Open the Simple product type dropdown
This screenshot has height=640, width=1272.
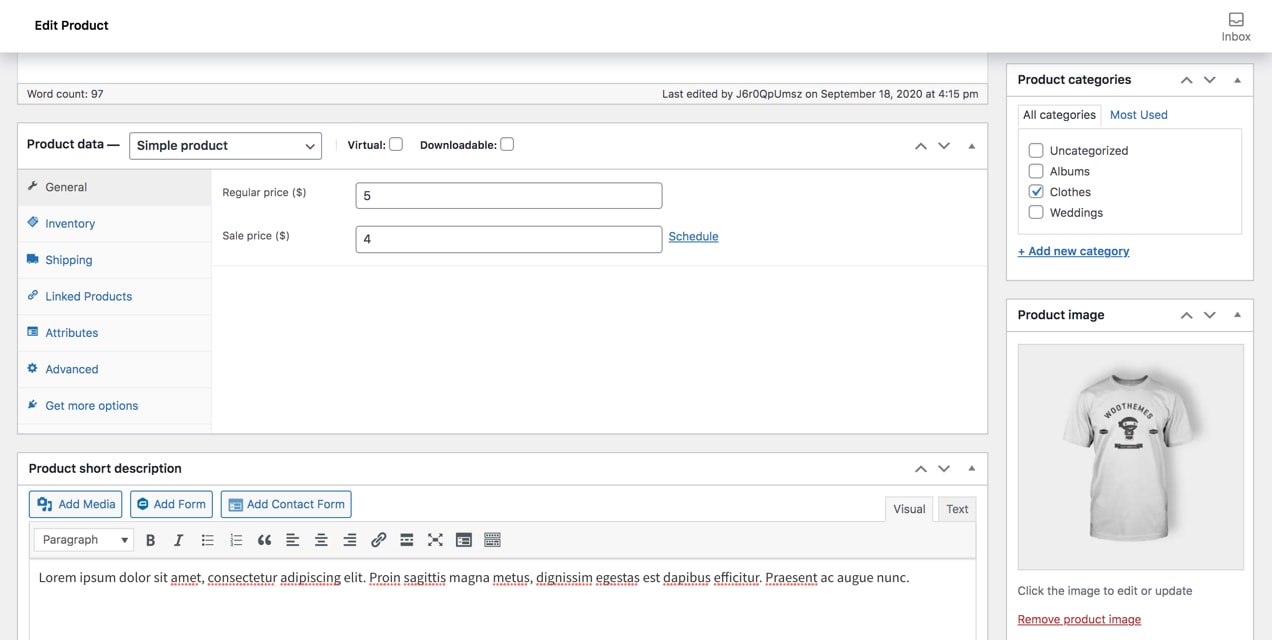(x=225, y=145)
